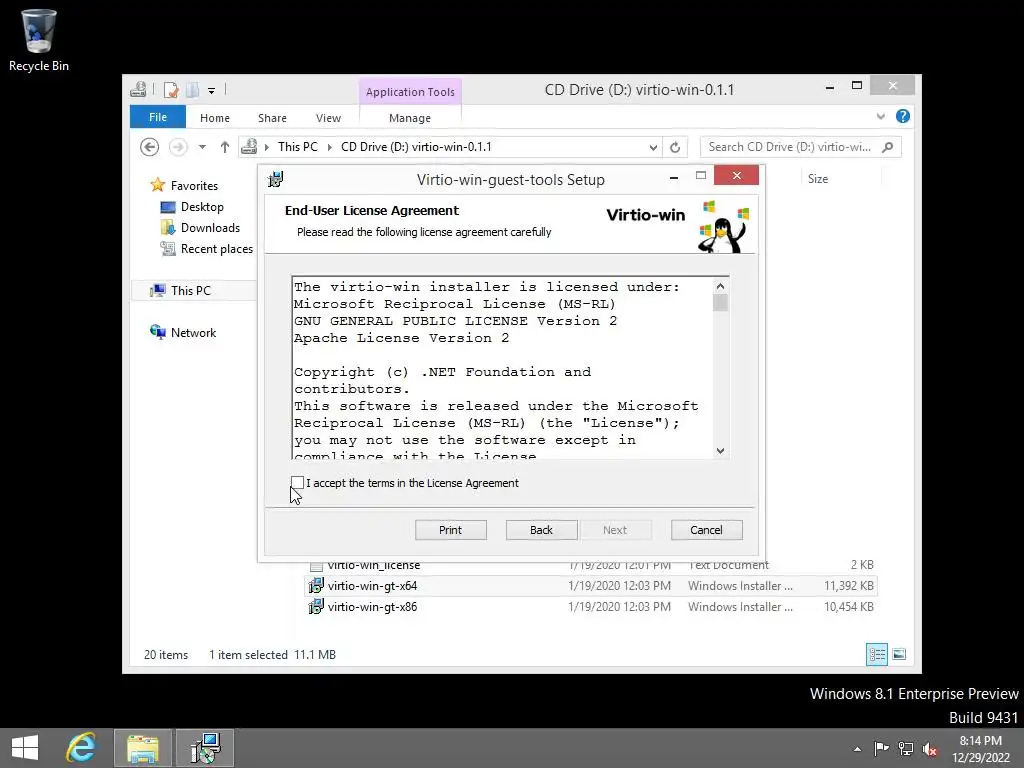Click the New folder icon in Explorer quick access toolbar
The image size is (1024, 768).
[x=192, y=89]
